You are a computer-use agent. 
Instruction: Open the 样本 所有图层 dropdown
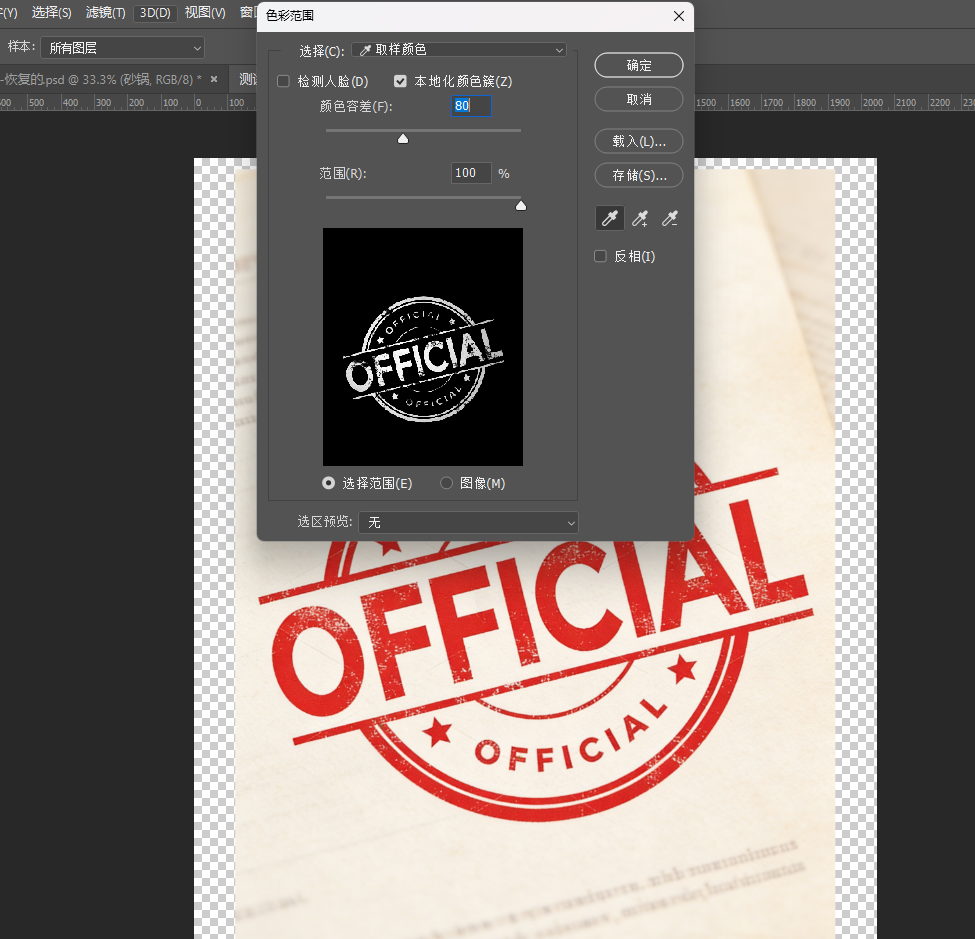coord(121,47)
